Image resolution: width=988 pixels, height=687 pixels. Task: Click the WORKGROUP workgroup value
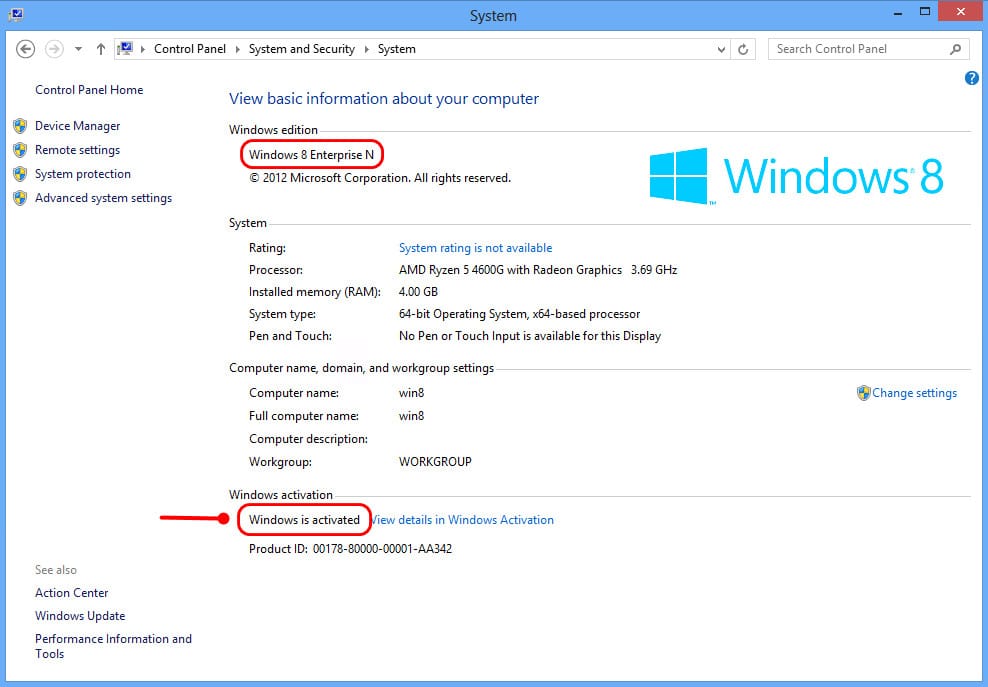click(x=435, y=461)
